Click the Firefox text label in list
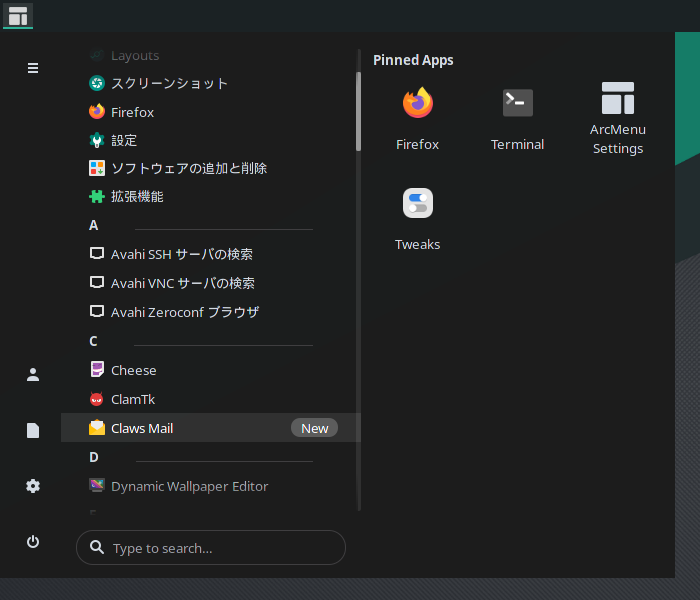Viewport: 700px width, 600px height. (132, 112)
